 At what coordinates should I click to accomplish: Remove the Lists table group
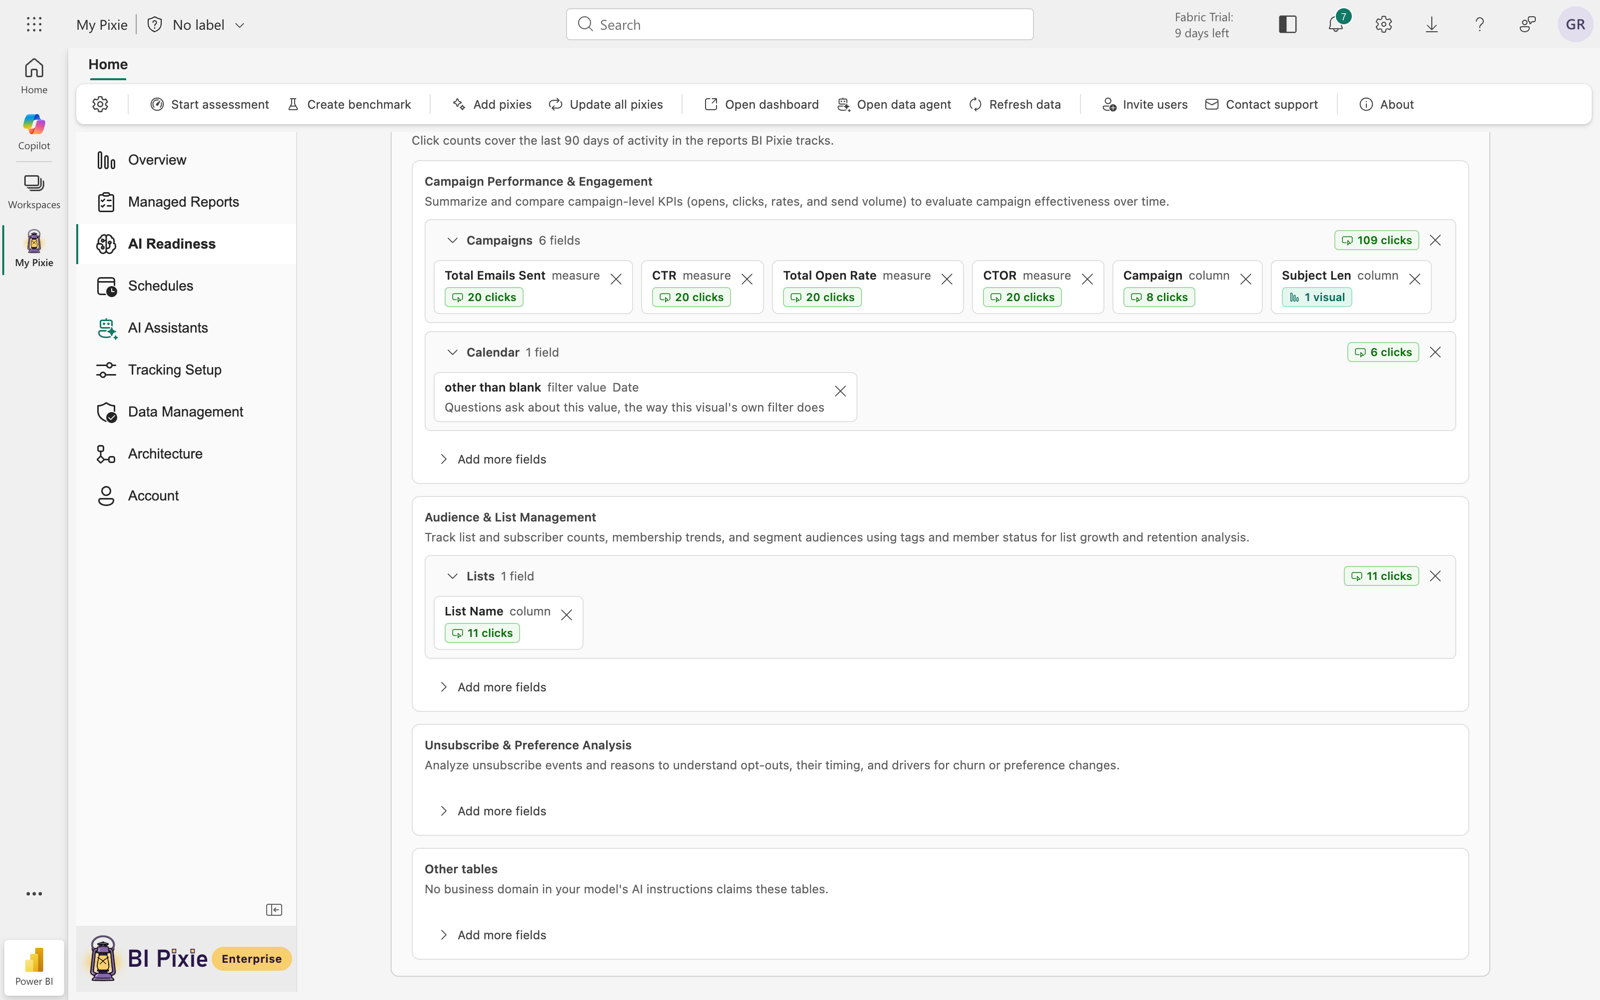click(1435, 576)
